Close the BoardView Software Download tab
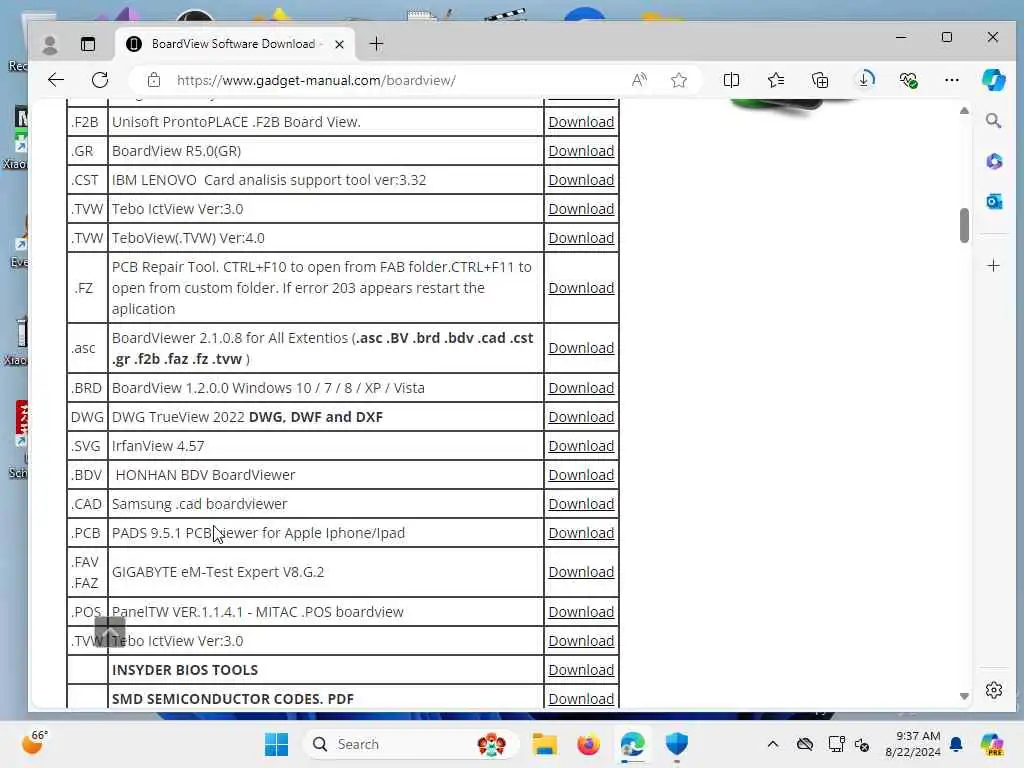The width and height of the screenshot is (1024, 768). click(x=339, y=44)
